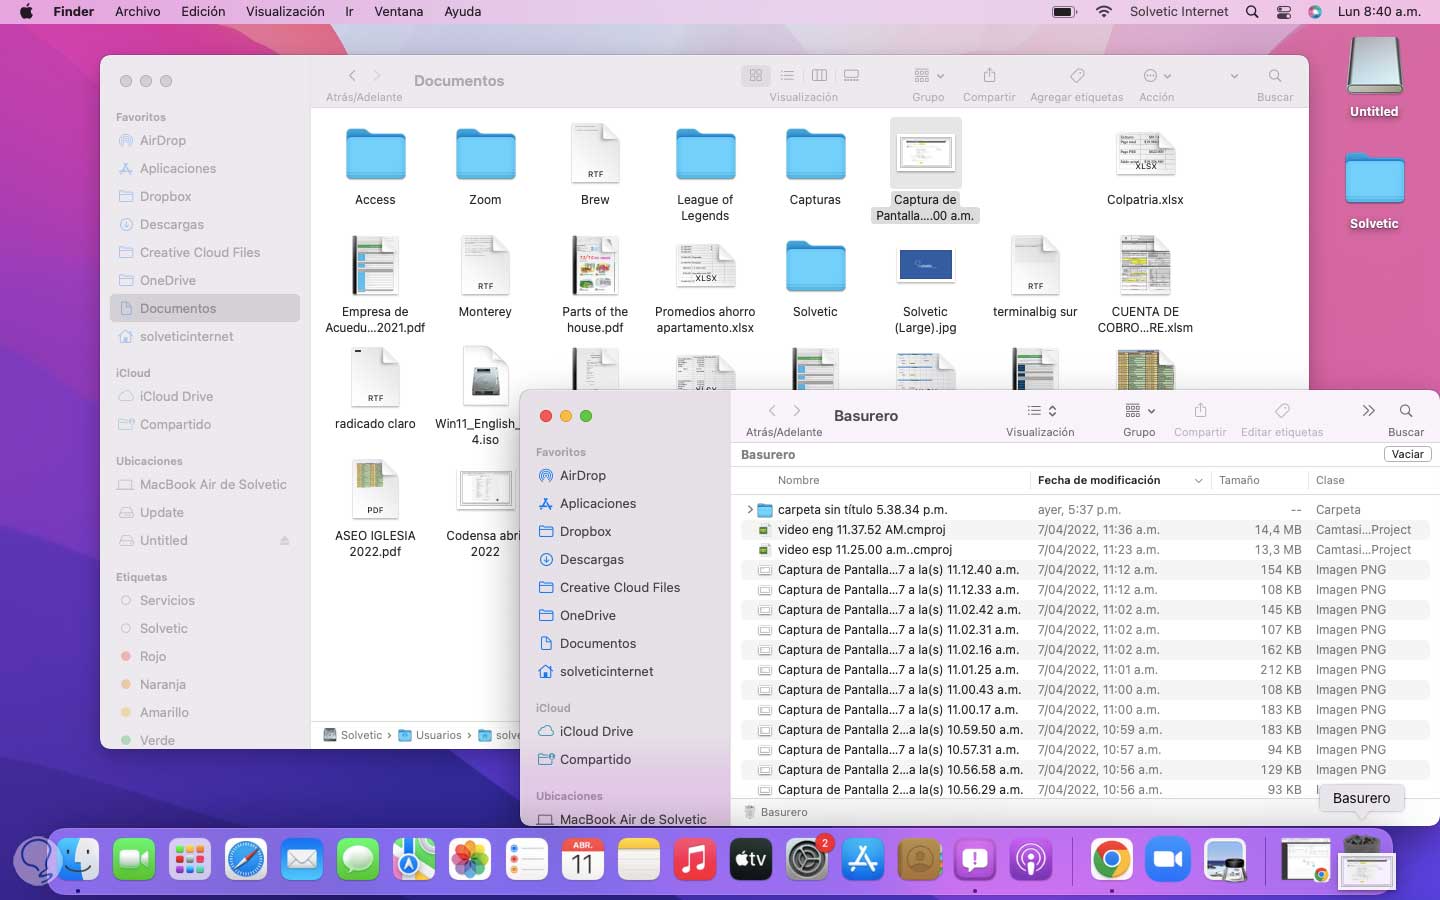The width and height of the screenshot is (1440, 900).
Task: Launch the Mail app in Dock
Action: [302, 858]
